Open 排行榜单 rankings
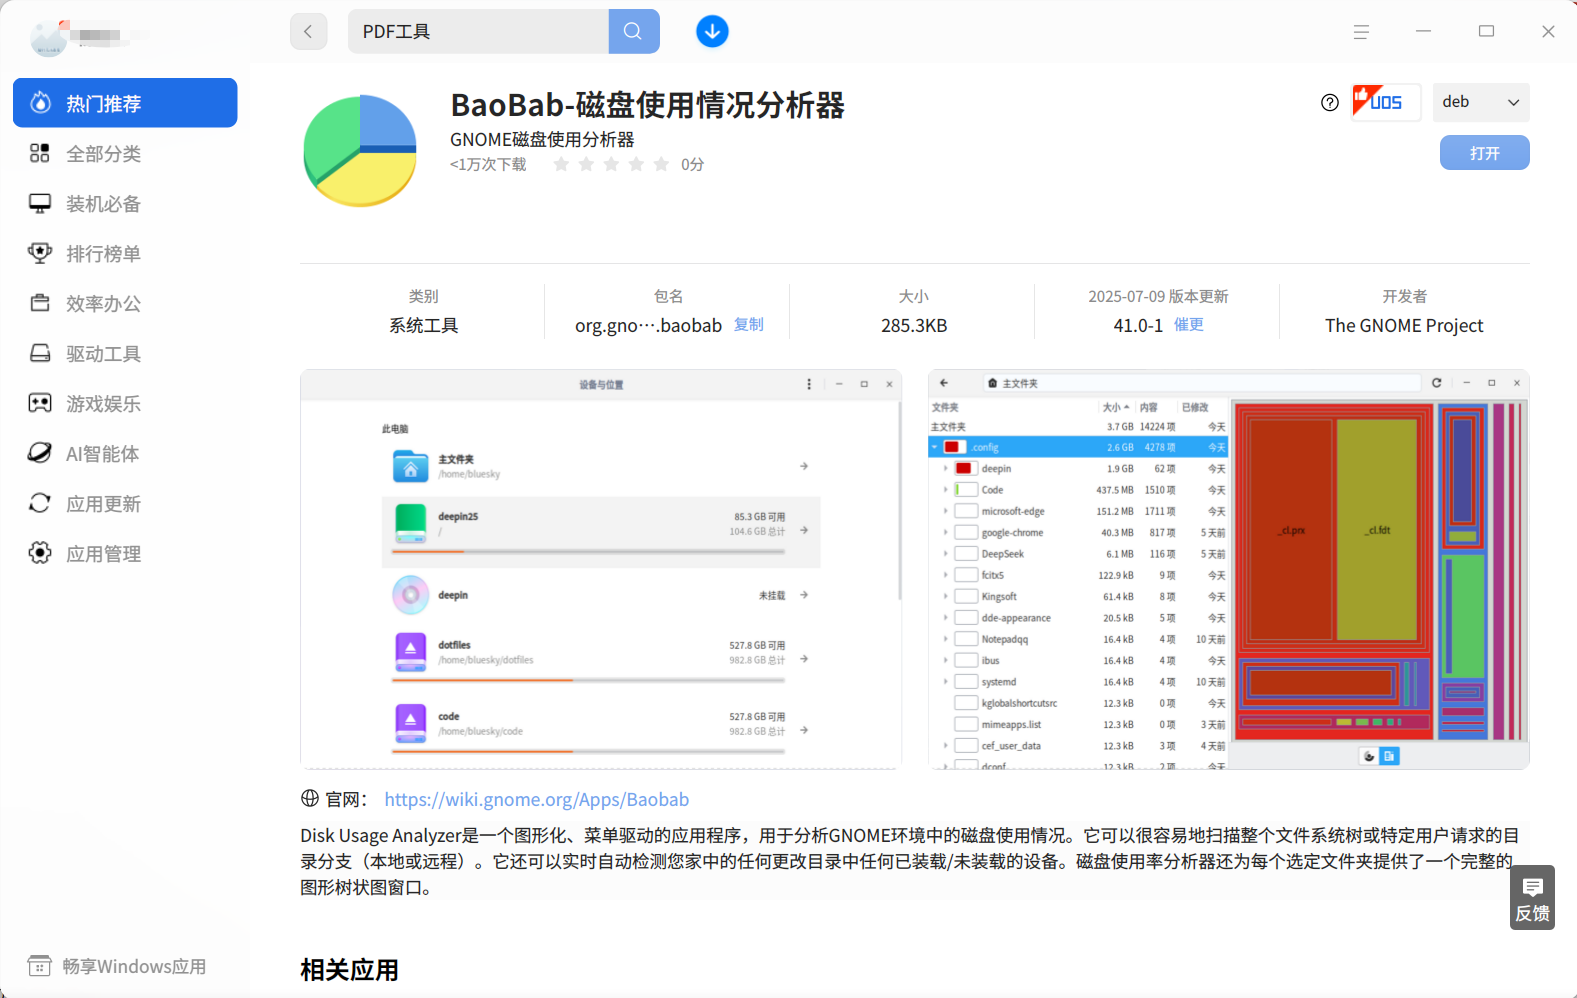Screen dimensions: 1577x998 125,253
